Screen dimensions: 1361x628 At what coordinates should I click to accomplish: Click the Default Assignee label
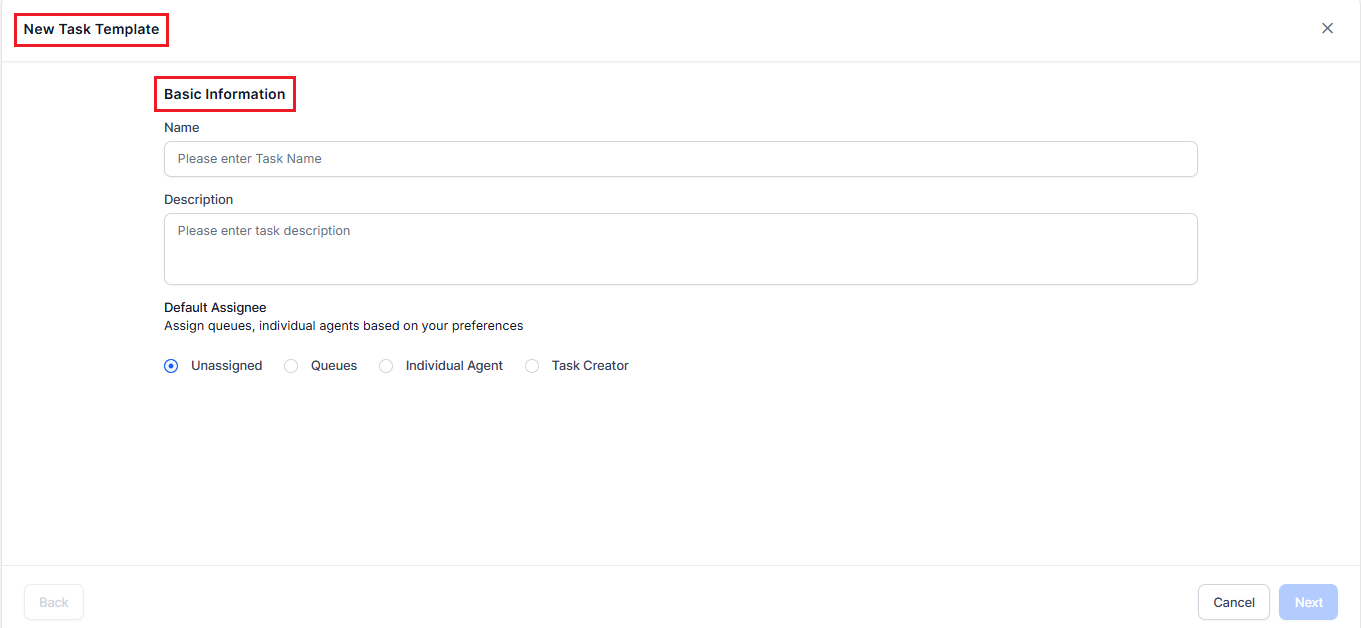[215, 308]
